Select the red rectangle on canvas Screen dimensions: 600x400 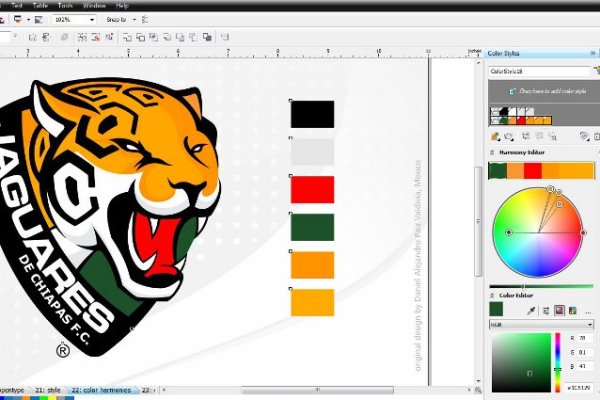(x=312, y=189)
